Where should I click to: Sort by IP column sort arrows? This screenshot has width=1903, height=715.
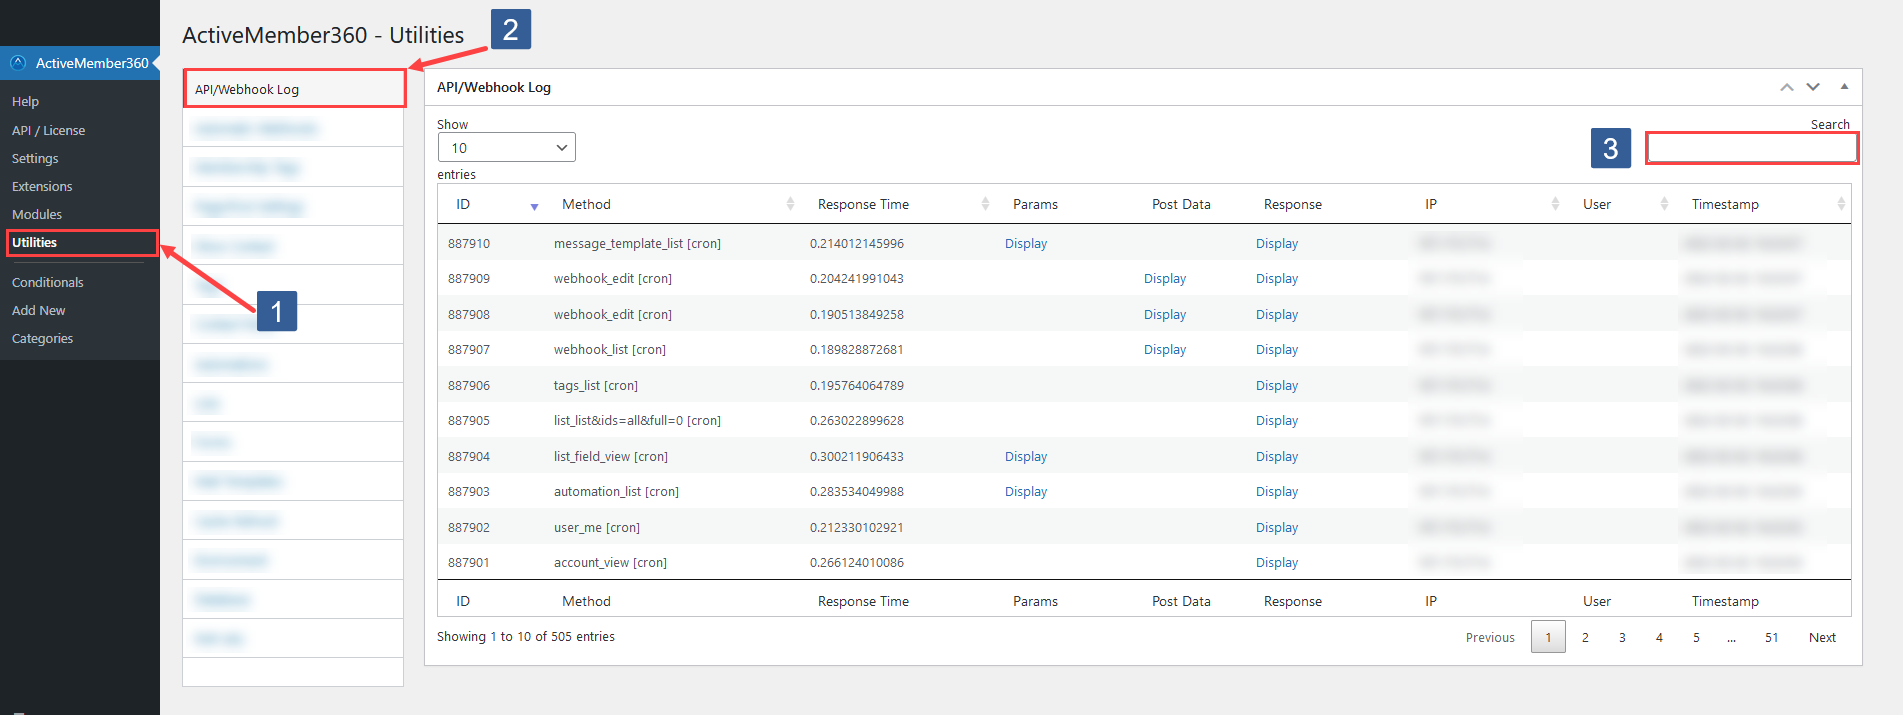coord(1555,204)
